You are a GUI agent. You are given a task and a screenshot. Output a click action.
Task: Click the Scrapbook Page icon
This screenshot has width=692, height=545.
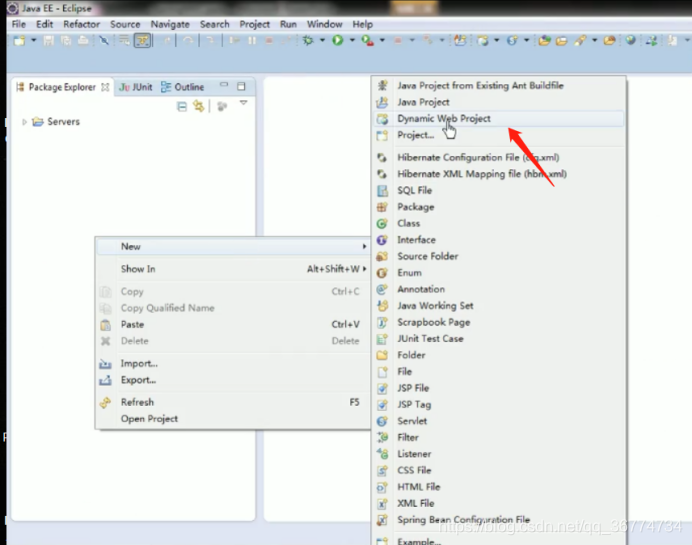382,323
